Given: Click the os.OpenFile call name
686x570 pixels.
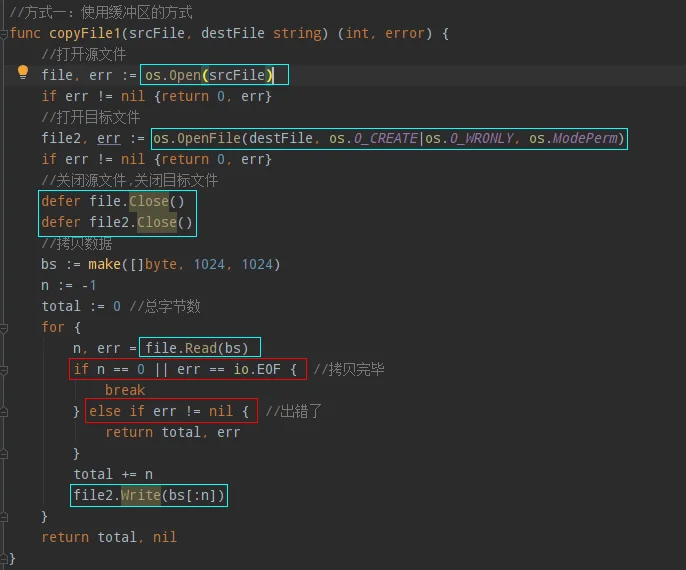Looking at the screenshot, I should click(x=197, y=138).
